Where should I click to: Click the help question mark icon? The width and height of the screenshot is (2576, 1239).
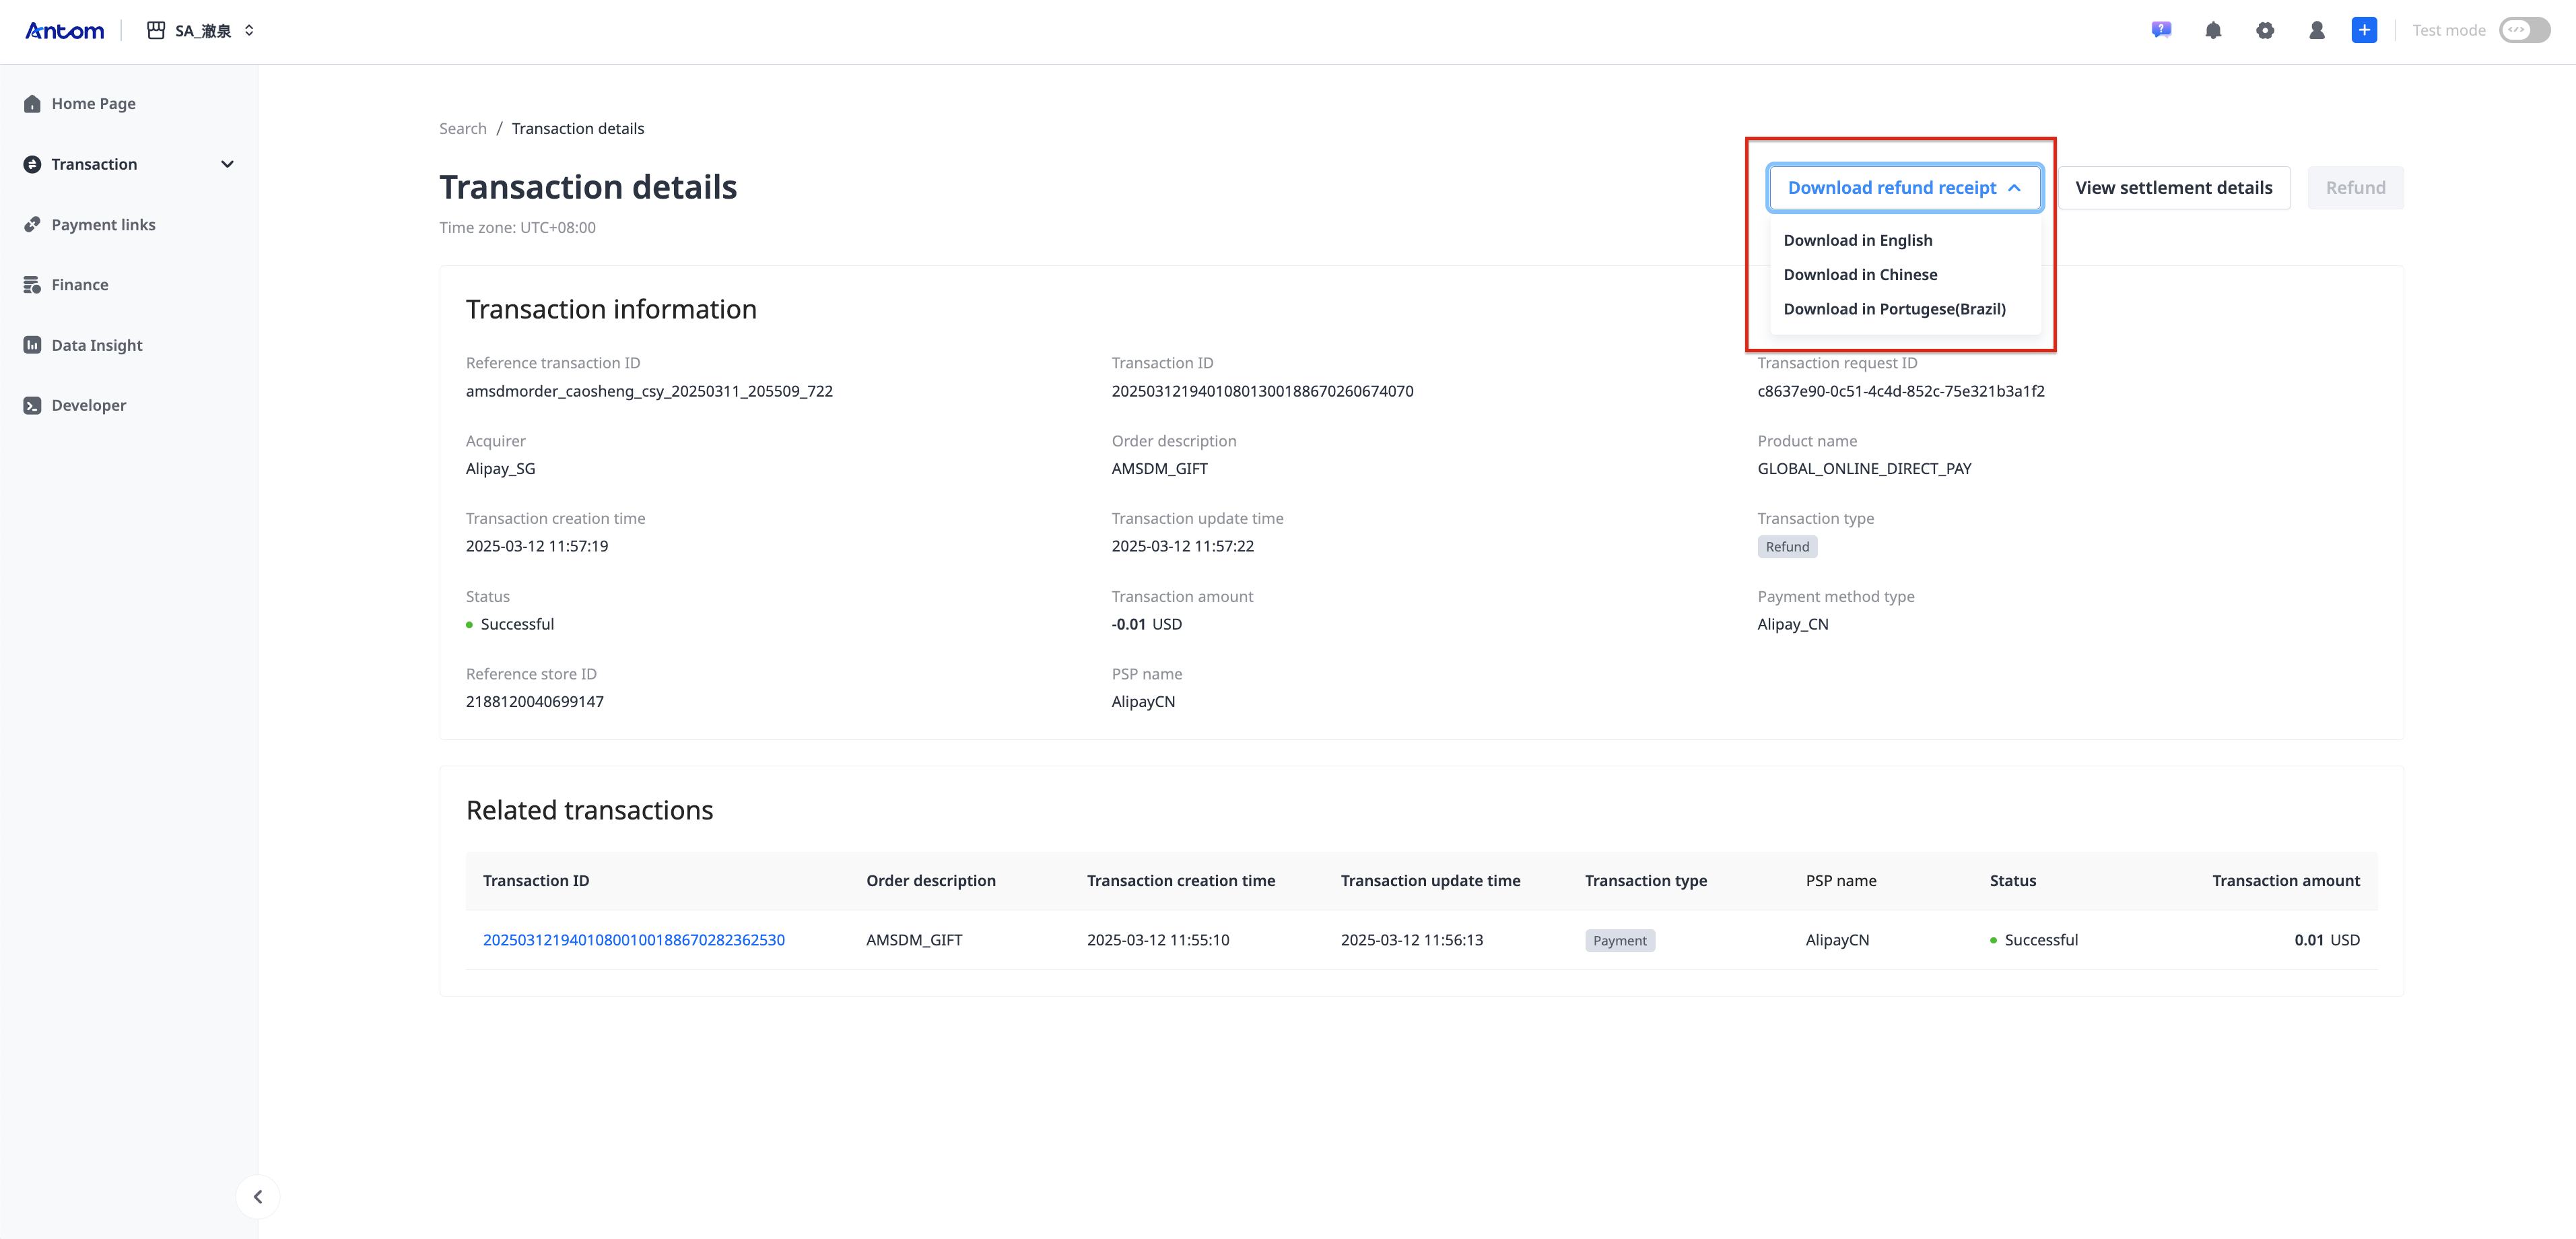pos(2161,30)
